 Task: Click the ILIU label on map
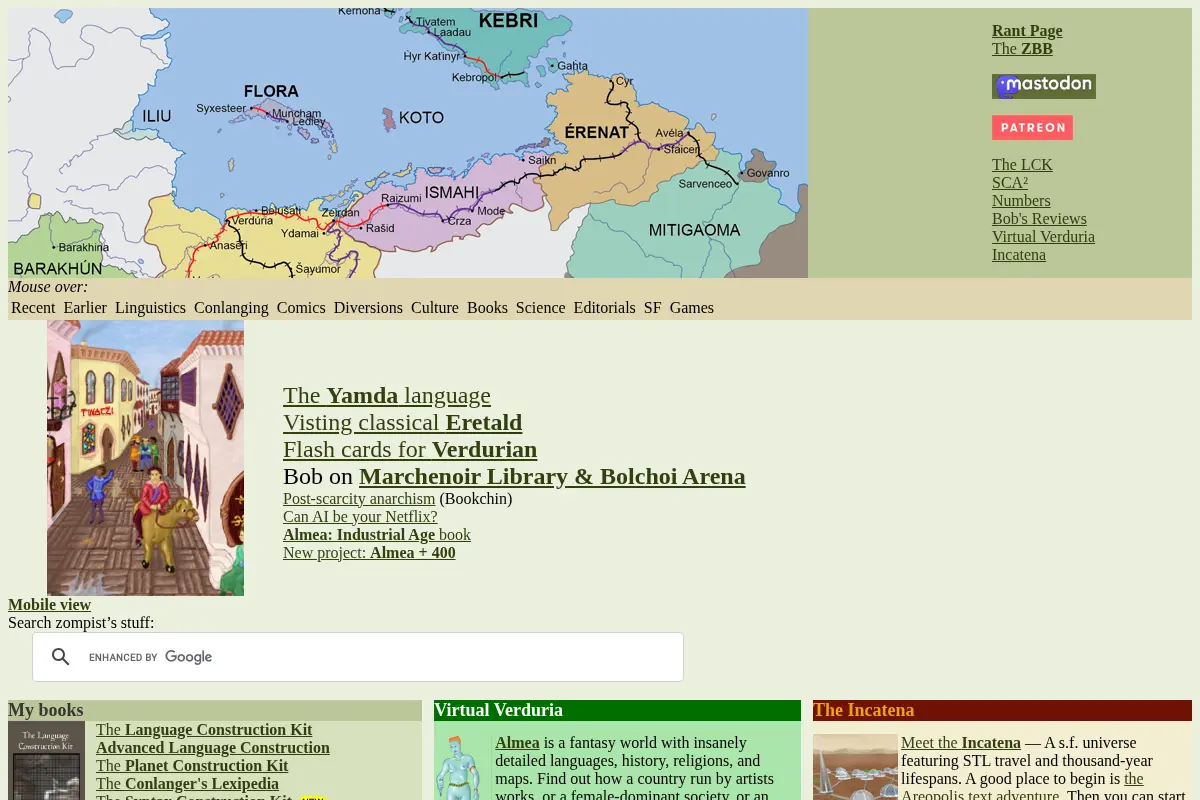157,117
